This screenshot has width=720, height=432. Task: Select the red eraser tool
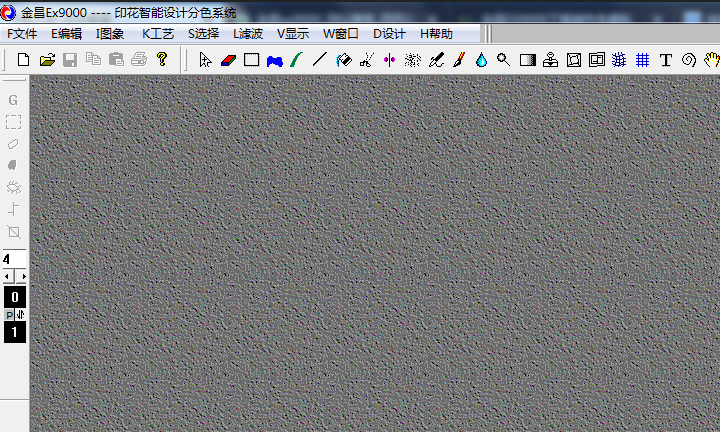[228, 60]
